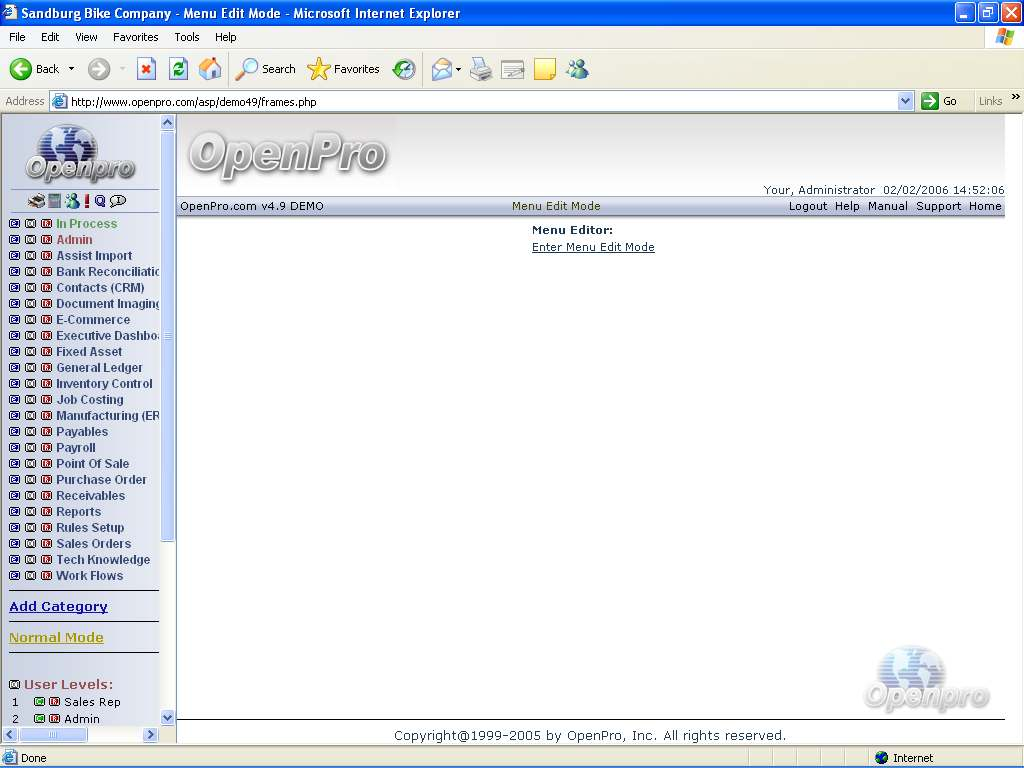Screen dimensions: 1024x768
Task: Click the red exclamation mark icon
Action: (87, 201)
